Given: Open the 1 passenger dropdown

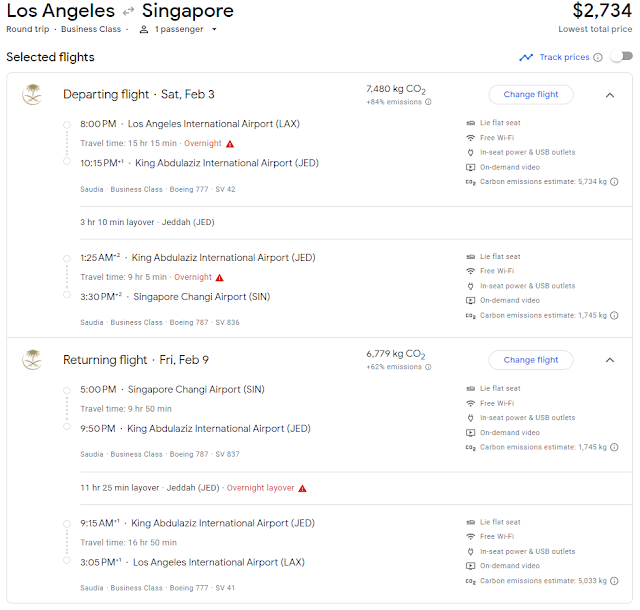Looking at the screenshot, I should [x=178, y=29].
